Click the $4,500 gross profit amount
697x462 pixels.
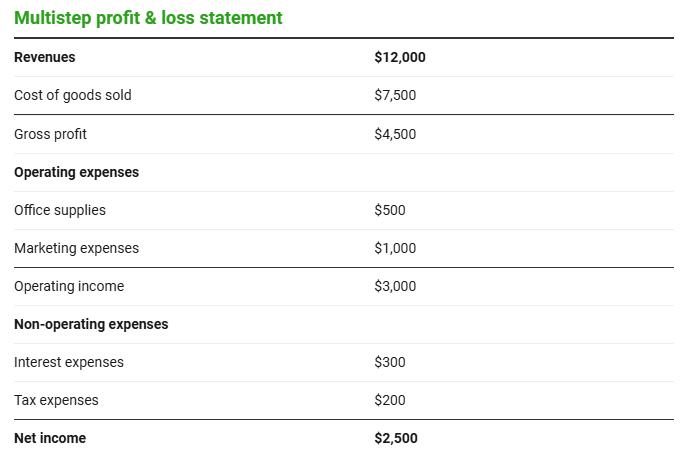(x=395, y=134)
